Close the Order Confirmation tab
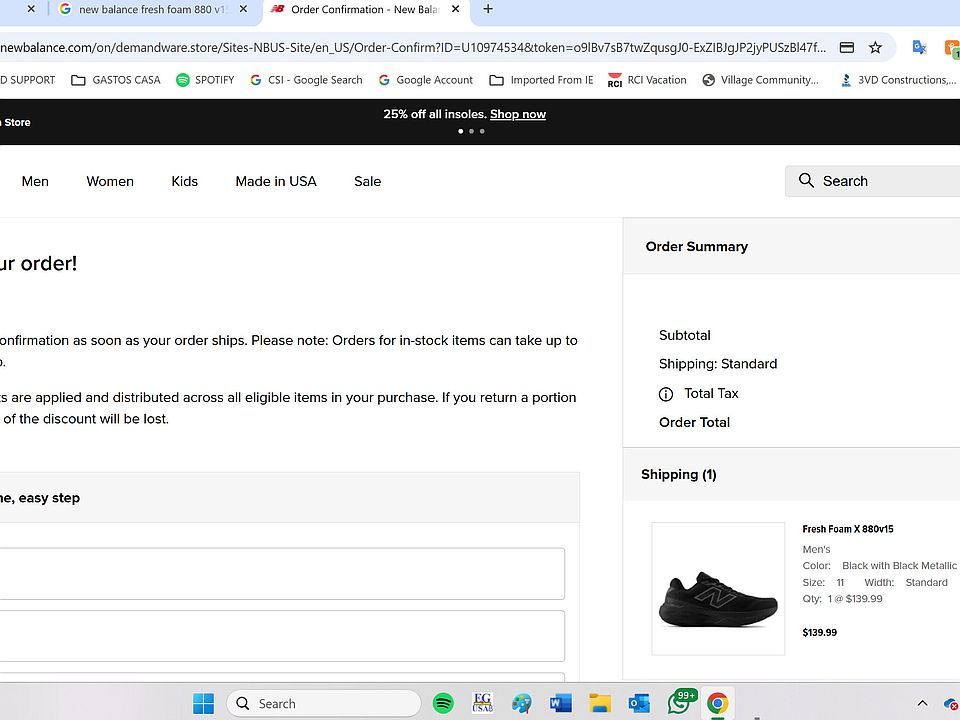This screenshot has height=720, width=960. [x=455, y=9]
